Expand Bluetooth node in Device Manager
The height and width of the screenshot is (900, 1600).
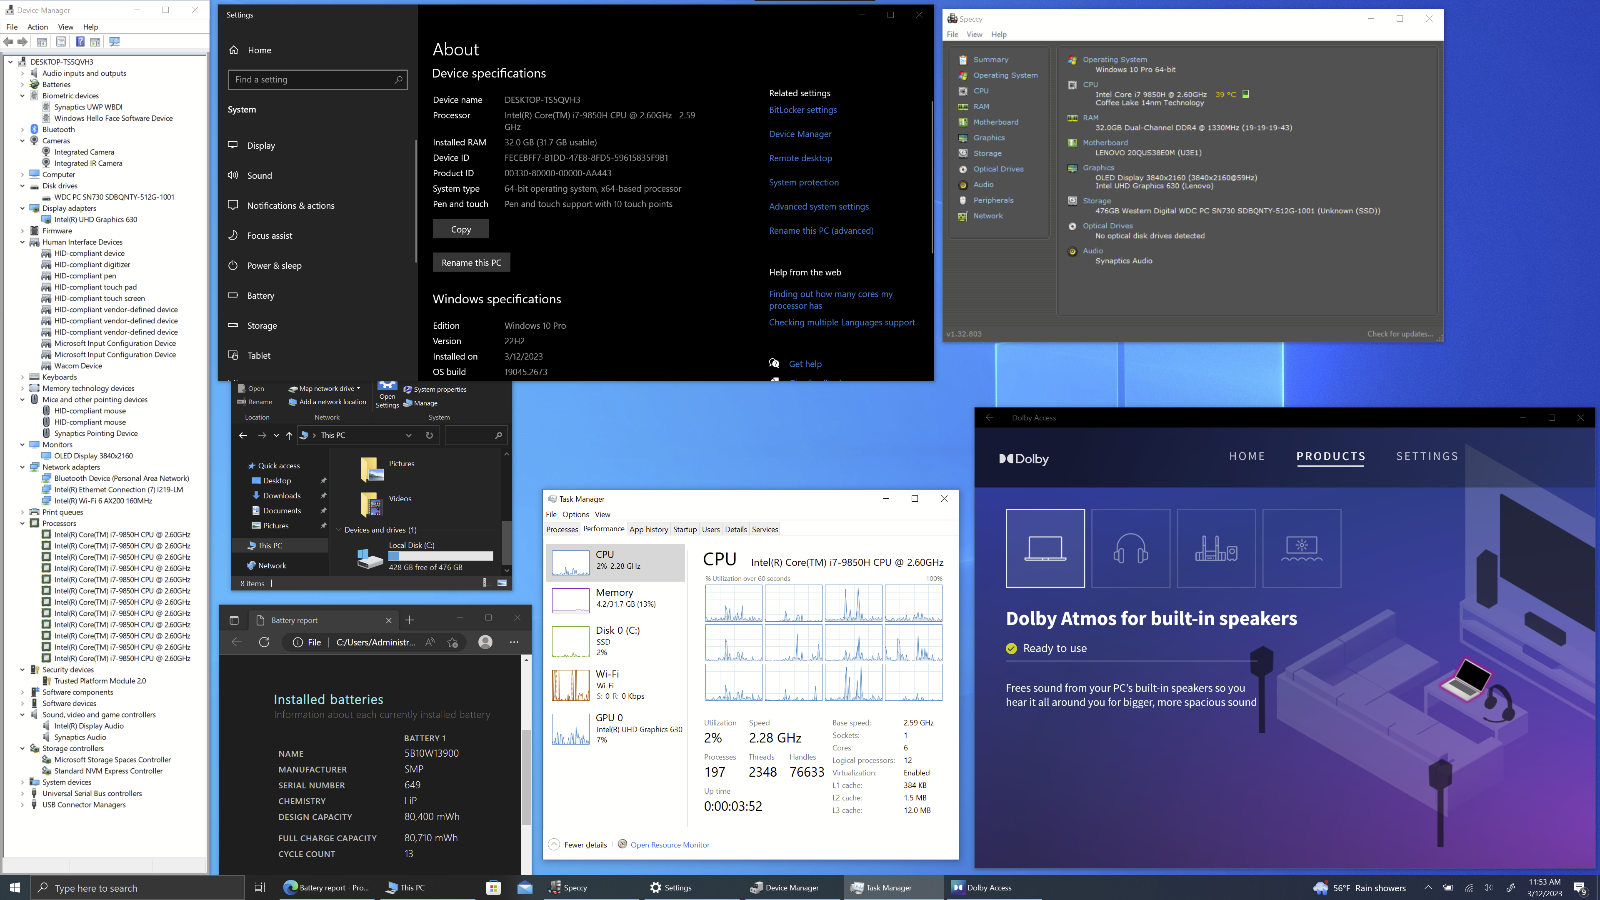pos(22,129)
